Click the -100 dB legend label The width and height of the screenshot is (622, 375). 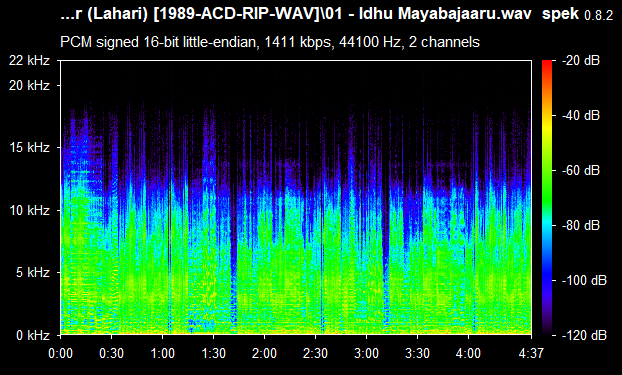[x=584, y=281]
